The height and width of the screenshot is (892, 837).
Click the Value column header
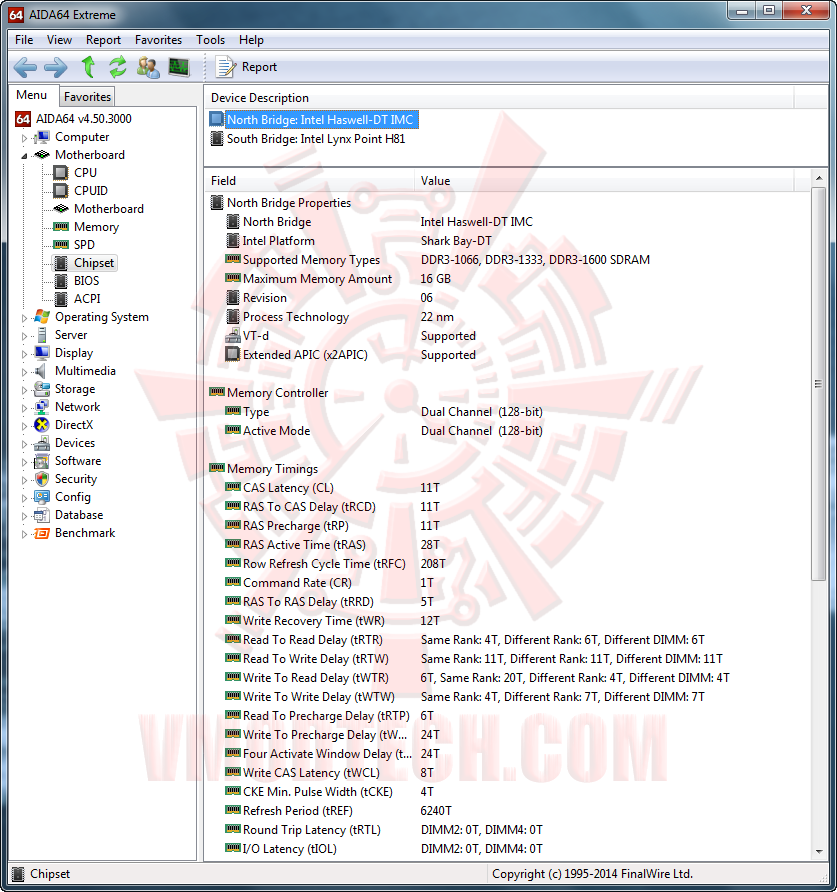(x=604, y=181)
